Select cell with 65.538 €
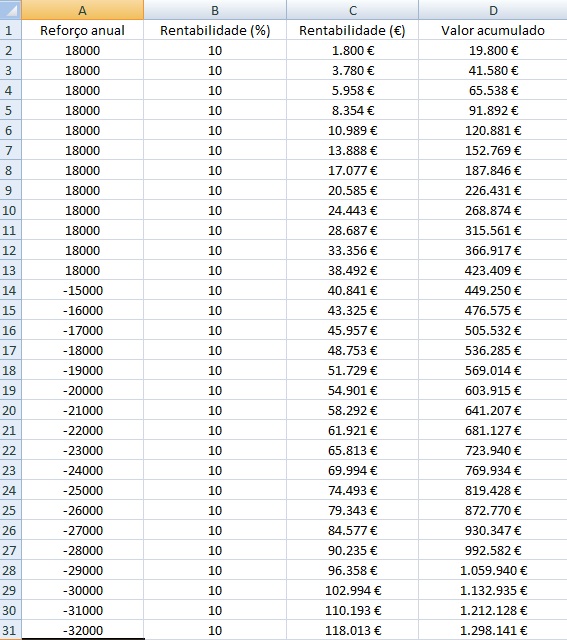 tap(493, 90)
